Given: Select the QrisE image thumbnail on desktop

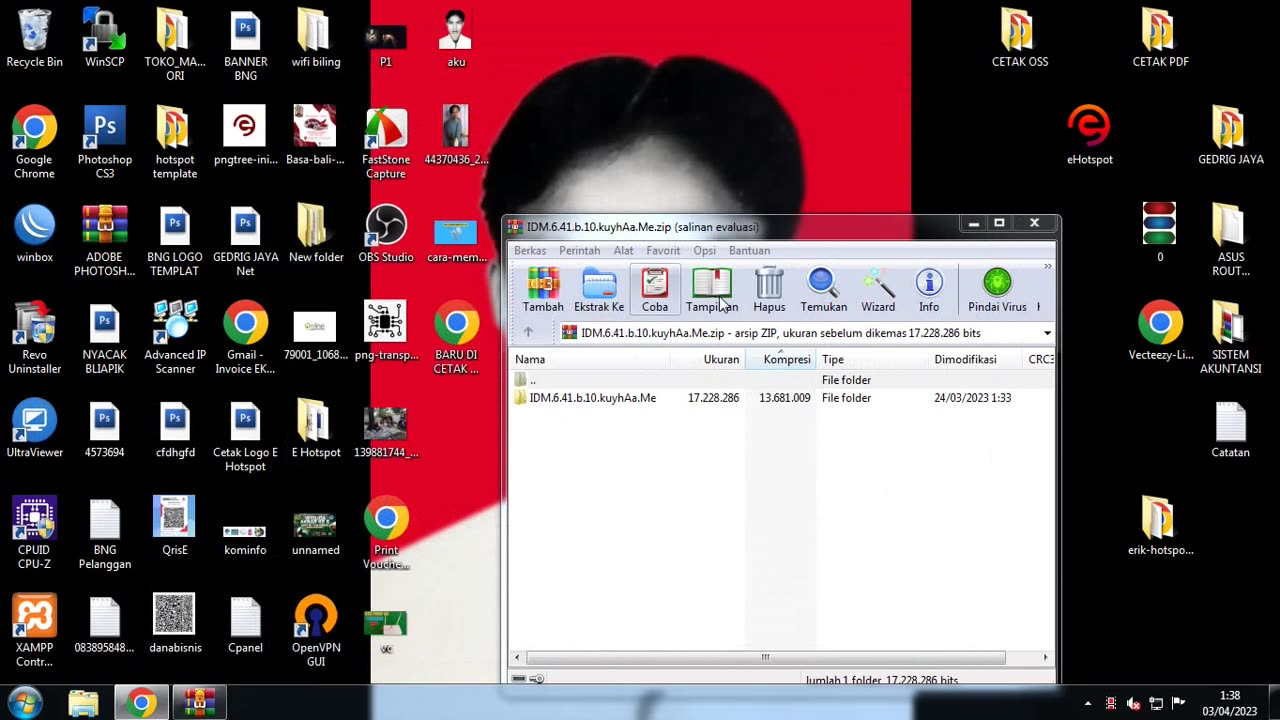Looking at the screenshot, I should (175, 526).
